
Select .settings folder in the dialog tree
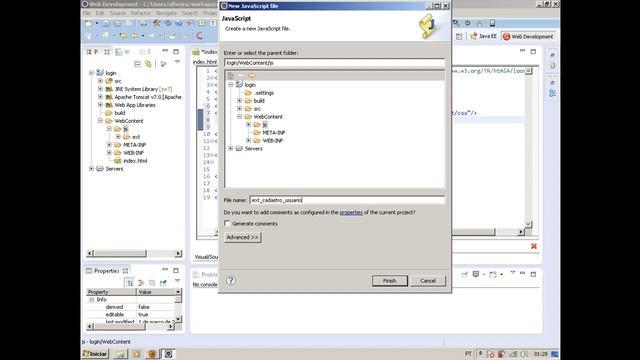click(264, 93)
